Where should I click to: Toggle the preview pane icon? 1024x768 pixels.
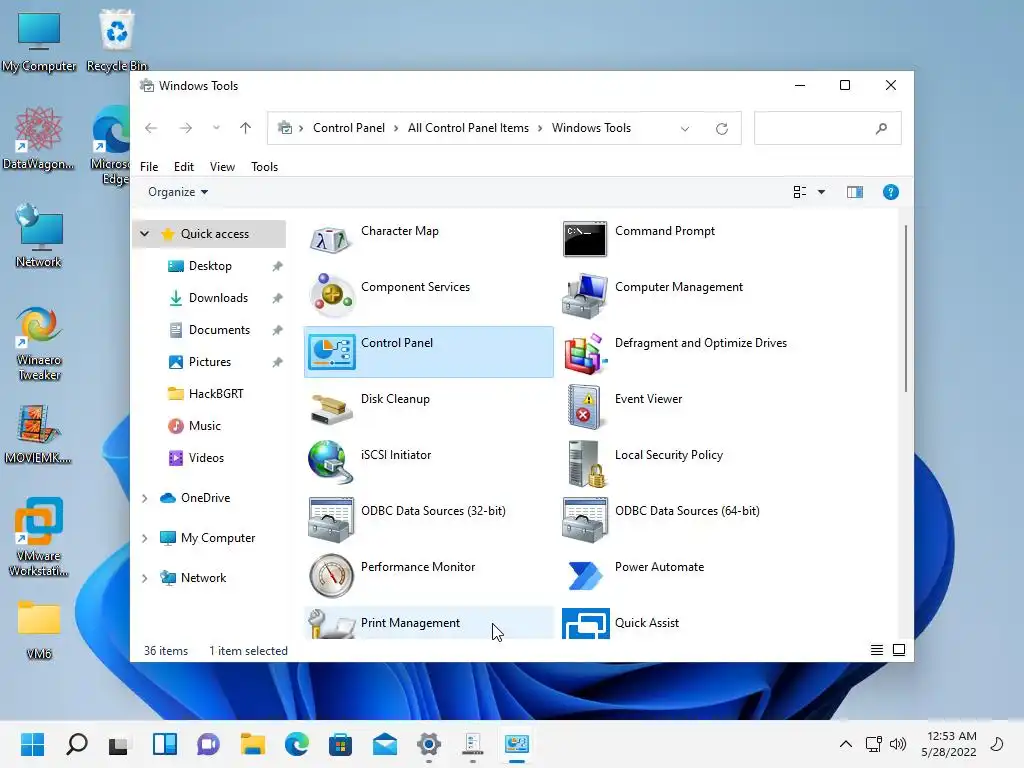855,192
